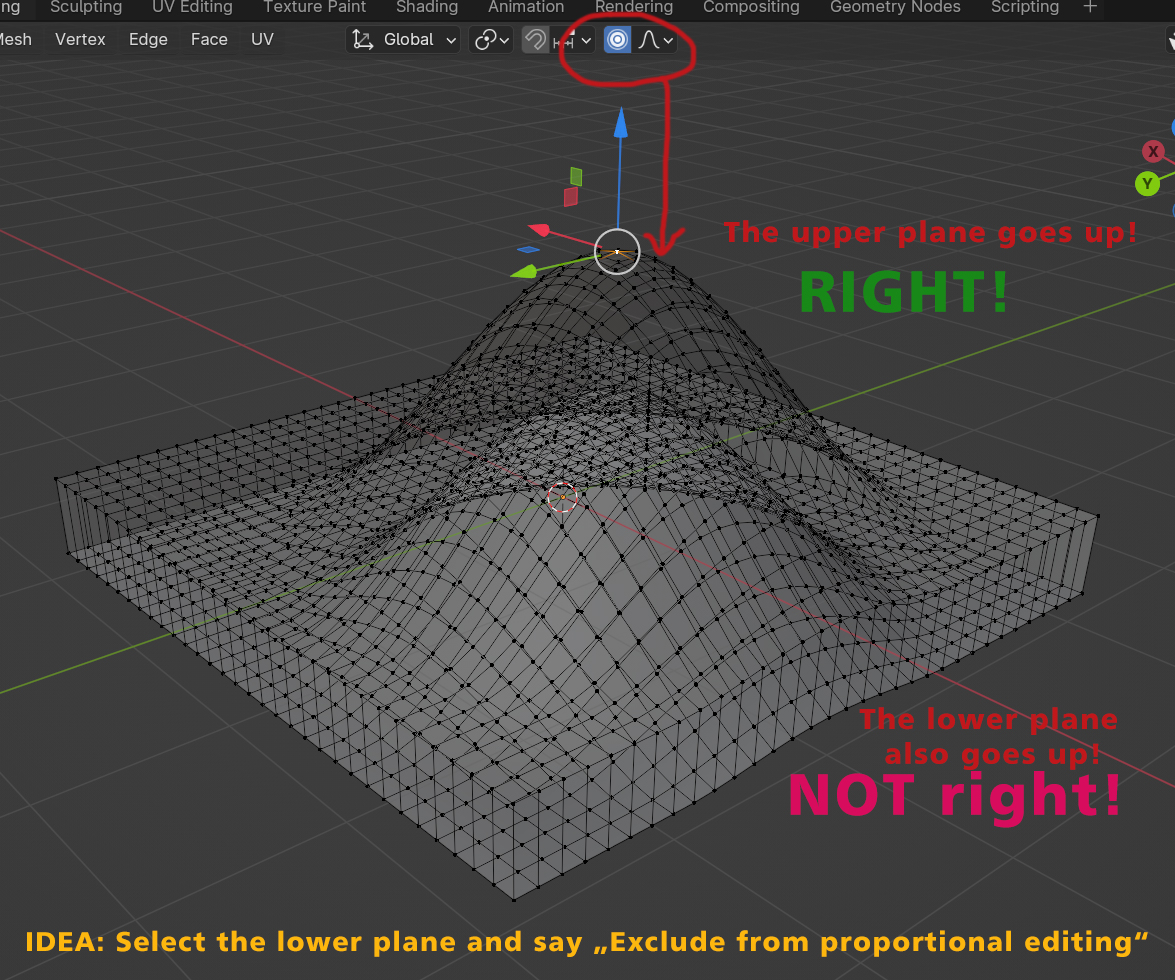Open the Face menu
This screenshot has width=1175, height=980.
pos(209,40)
